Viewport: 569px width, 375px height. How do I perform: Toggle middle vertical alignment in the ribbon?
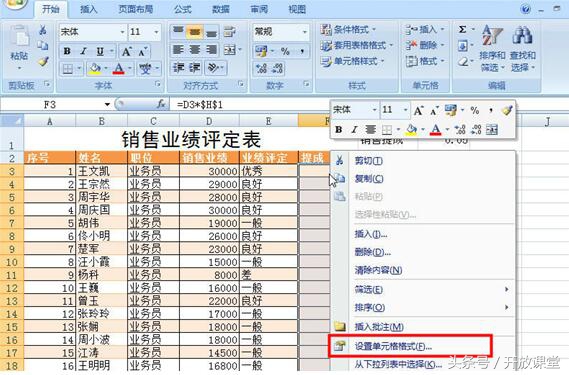(195, 32)
